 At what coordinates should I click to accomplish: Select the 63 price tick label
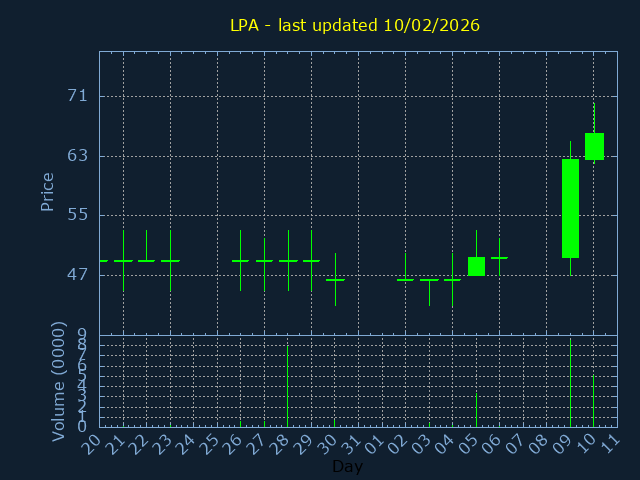77,155
